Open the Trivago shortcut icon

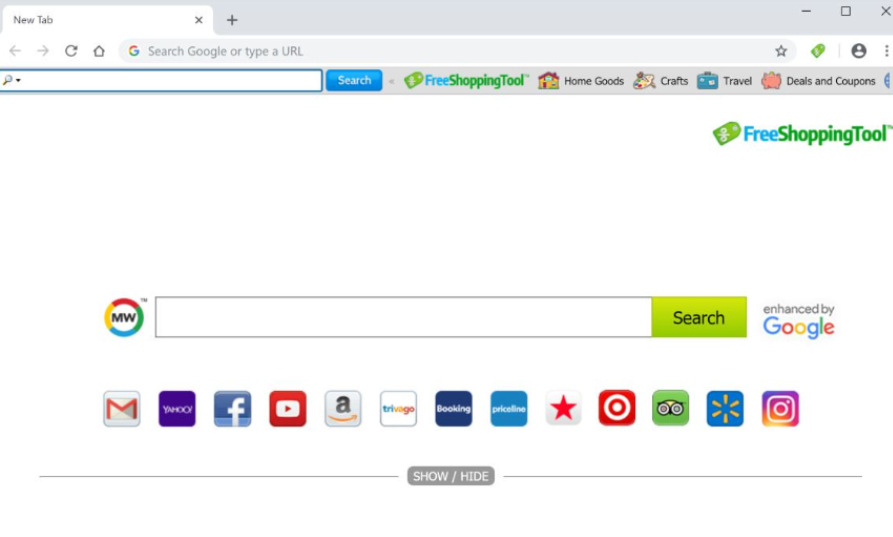click(398, 408)
